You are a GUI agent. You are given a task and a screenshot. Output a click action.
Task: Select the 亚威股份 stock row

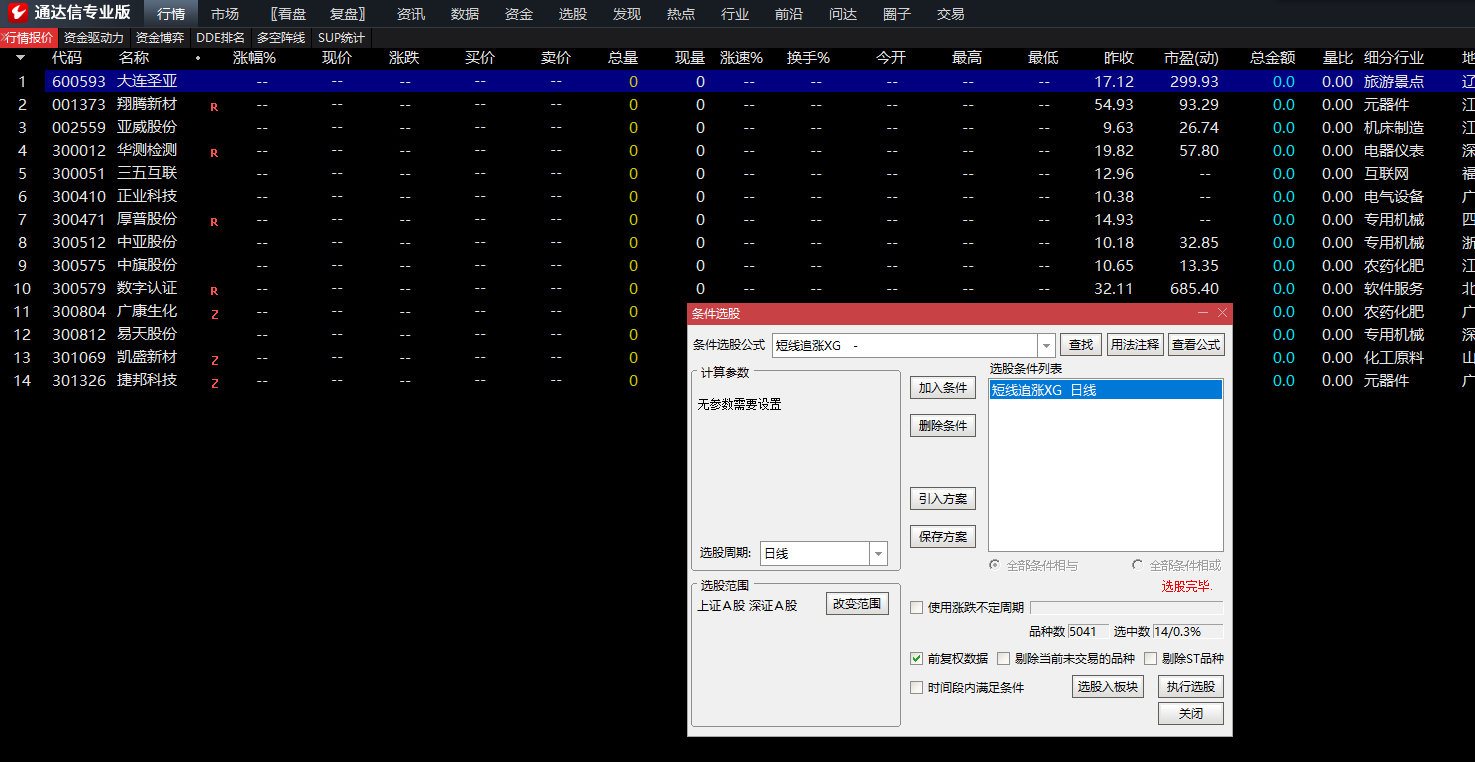(737, 128)
